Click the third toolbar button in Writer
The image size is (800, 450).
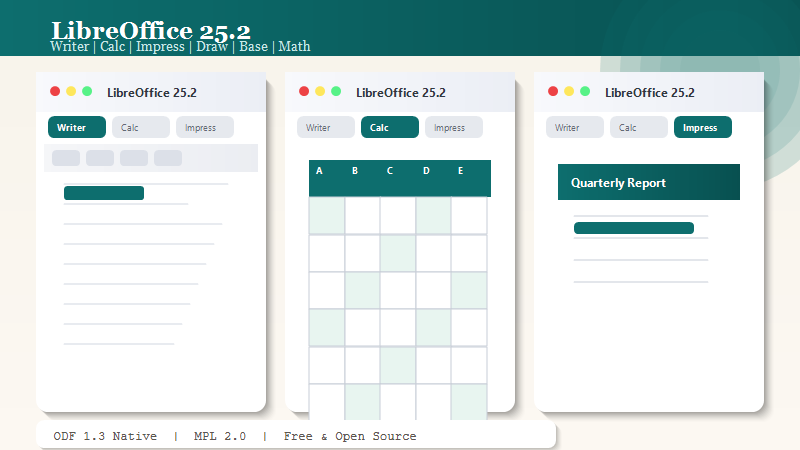click(134, 158)
